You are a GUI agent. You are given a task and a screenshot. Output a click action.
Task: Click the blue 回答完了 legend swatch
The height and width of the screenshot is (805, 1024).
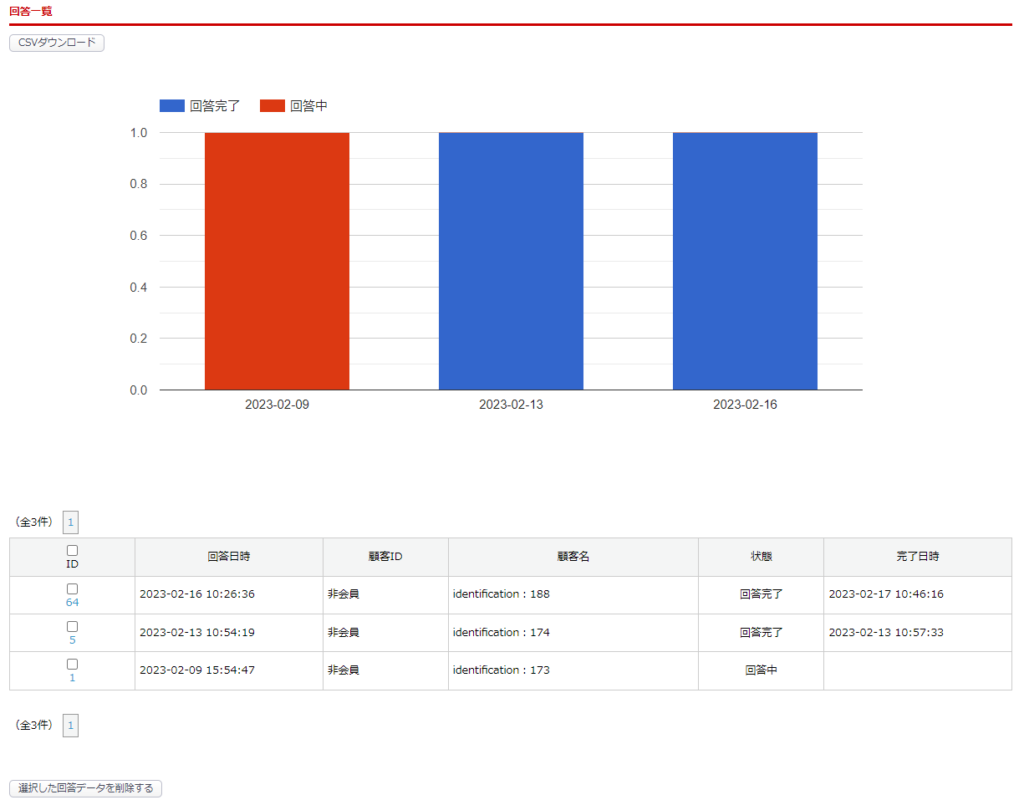point(172,105)
